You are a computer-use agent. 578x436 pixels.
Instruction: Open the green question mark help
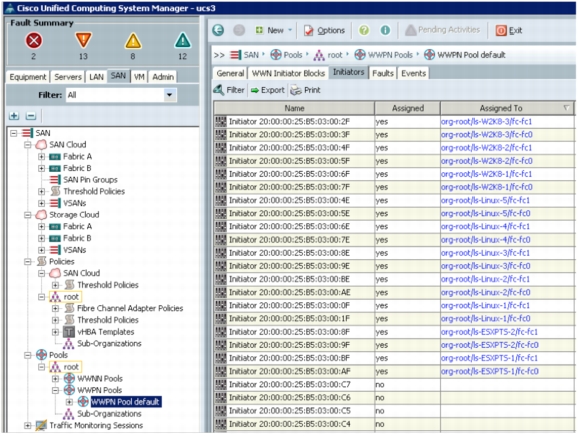(x=364, y=30)
